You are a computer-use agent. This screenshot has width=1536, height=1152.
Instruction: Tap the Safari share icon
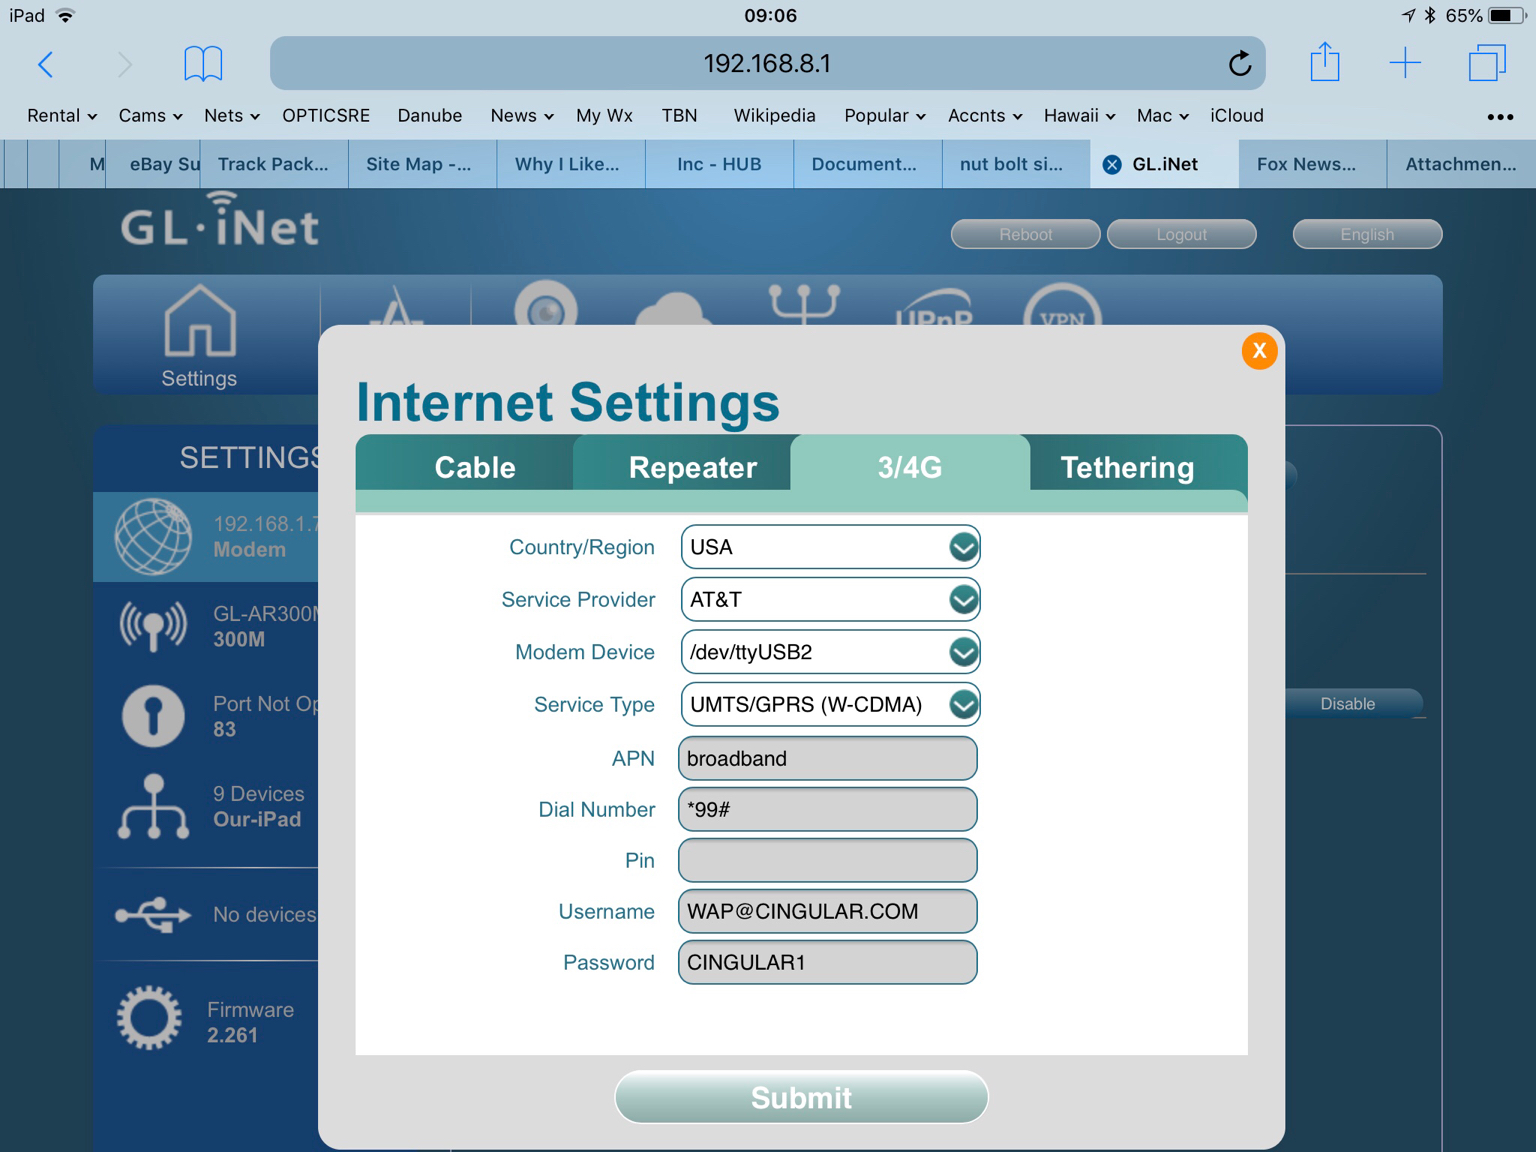[1325, 63]
